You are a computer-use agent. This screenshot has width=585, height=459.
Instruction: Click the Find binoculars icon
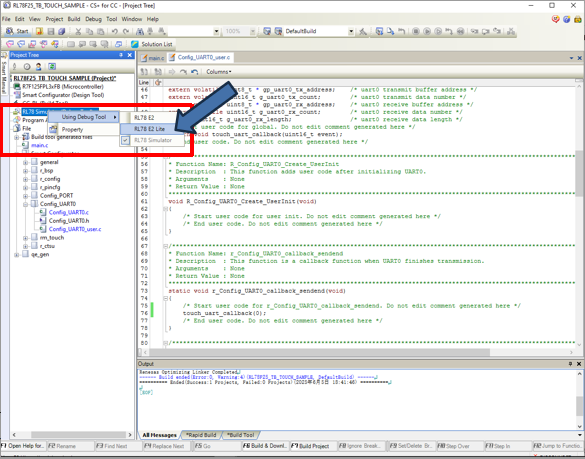tap(140, 31)
